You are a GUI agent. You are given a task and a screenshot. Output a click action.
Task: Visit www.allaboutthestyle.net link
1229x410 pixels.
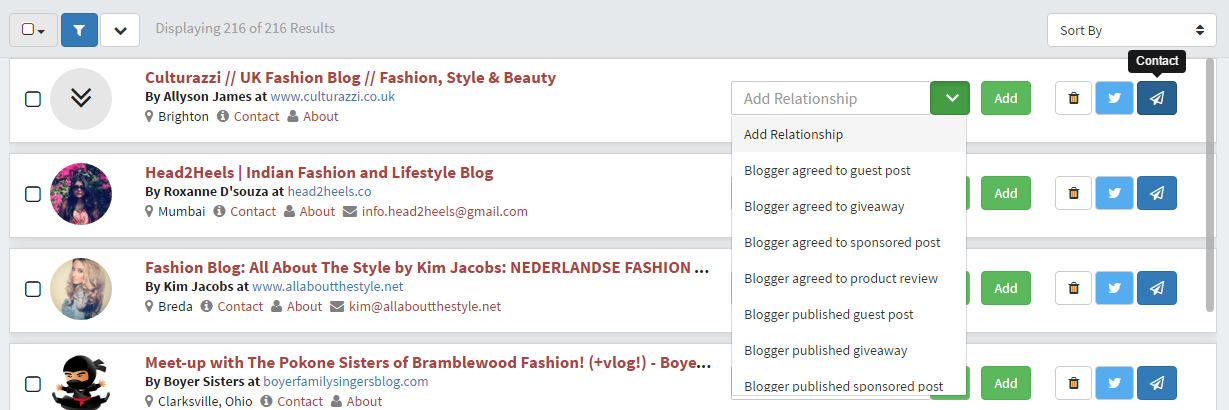pyautogui.click(x=327, y=287)
